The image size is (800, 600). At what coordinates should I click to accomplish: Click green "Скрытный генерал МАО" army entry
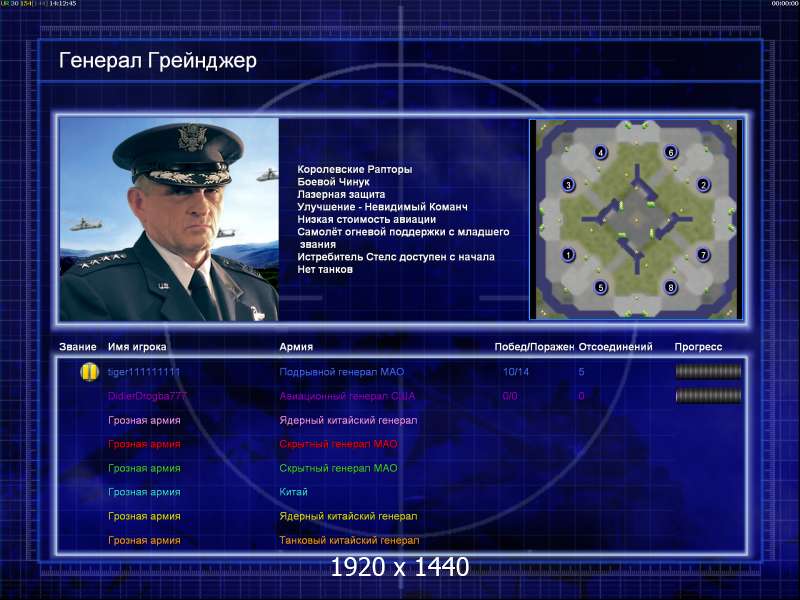click(338, 468)
